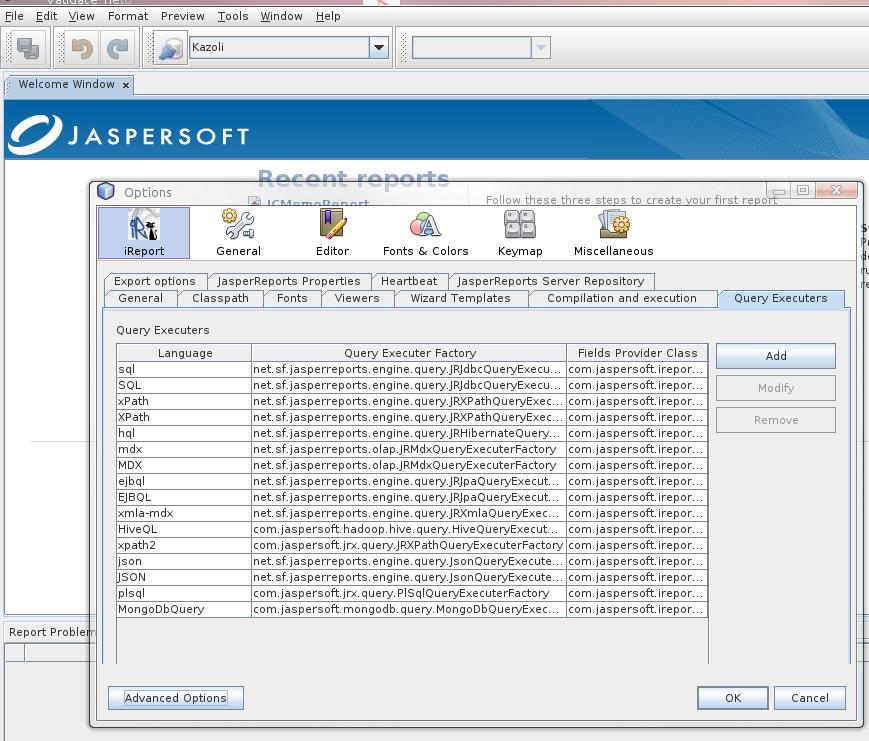869x741 pixels.
Task: Open the File menu
Action: (14, 16)
